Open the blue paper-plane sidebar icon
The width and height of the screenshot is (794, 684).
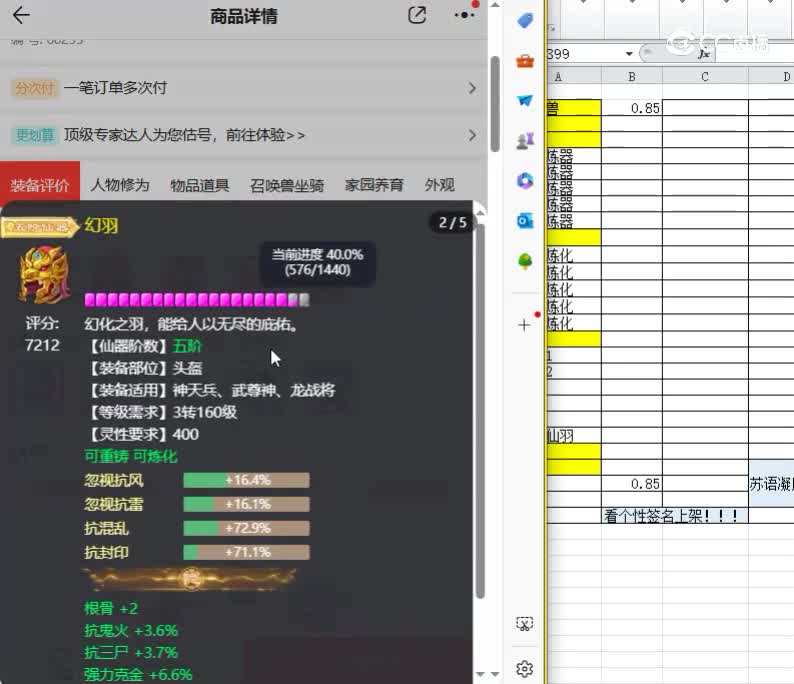tap(525, 100)
